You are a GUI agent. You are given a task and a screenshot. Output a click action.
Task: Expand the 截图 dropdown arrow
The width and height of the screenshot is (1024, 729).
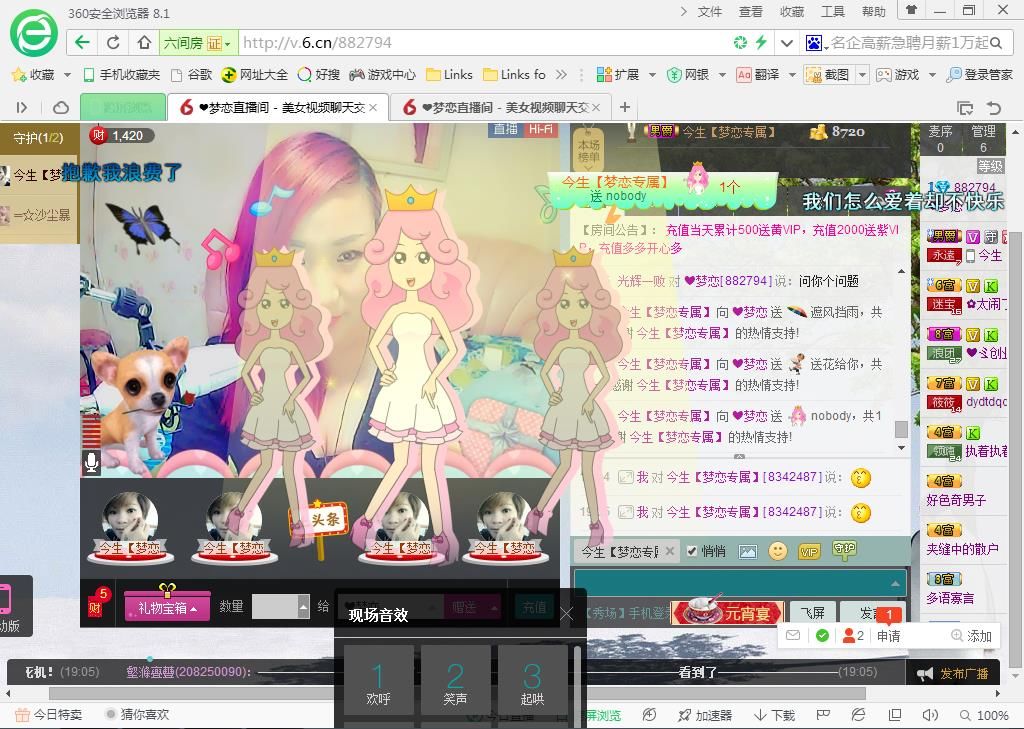[x=862, y=75]
